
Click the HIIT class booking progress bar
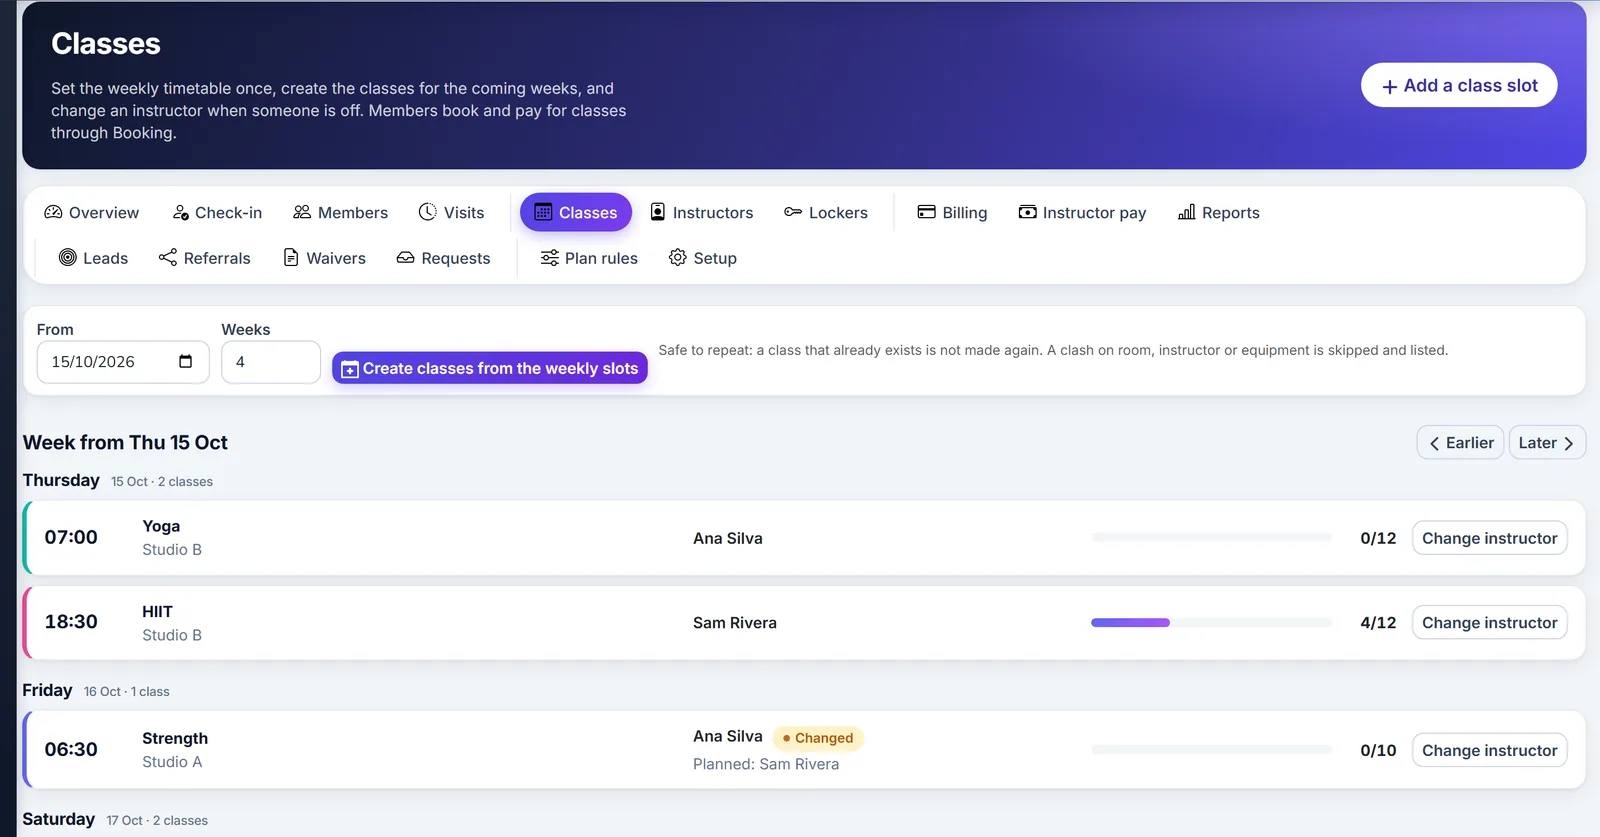[x=1211, y=622]
